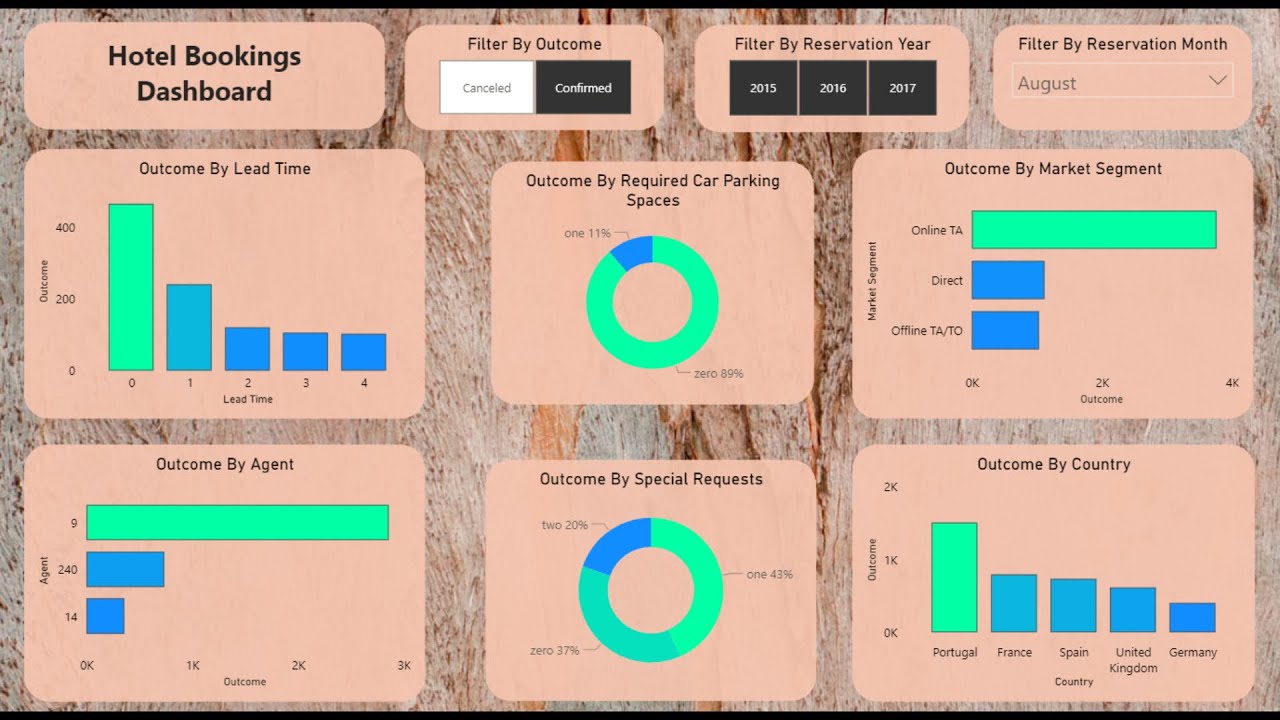The image size is (1280, 720).
Task: Select the lead time 4 bar
Action: pyautogui.click(x=363, y=352)
